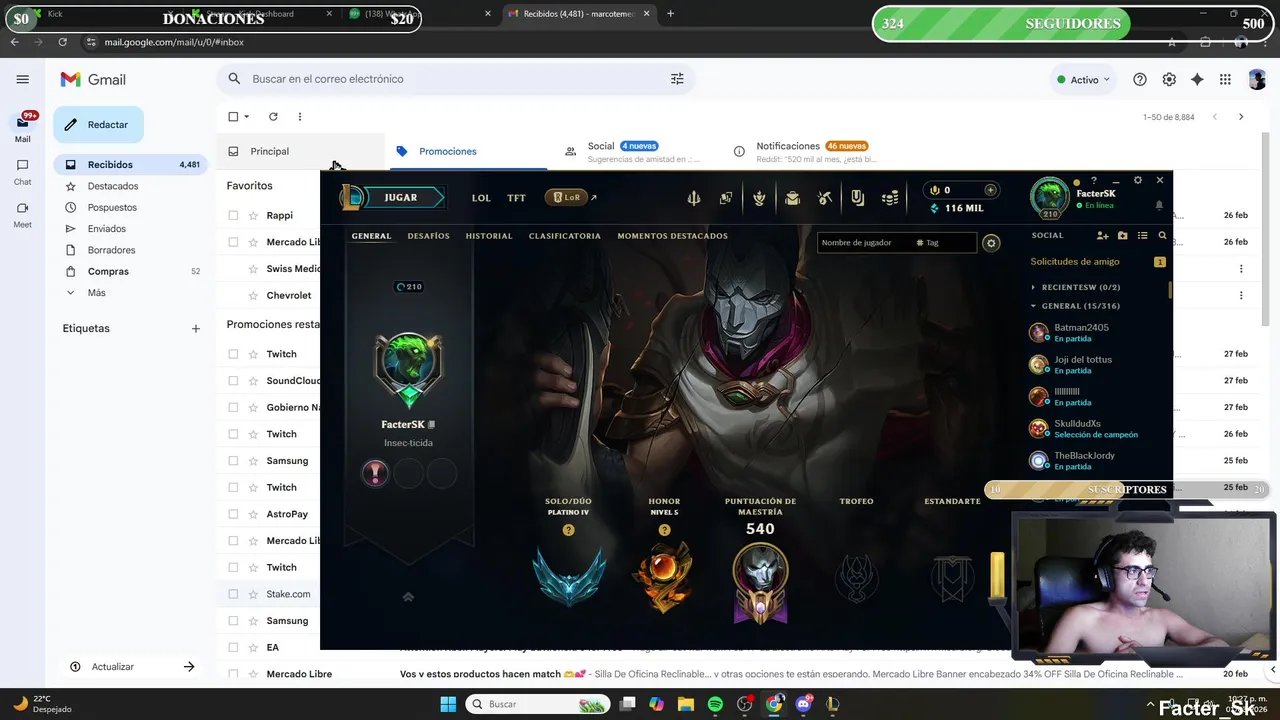Viewport: 1280px width, 720px height.
Task: Open the TFT game mode link
Action: 516,198
